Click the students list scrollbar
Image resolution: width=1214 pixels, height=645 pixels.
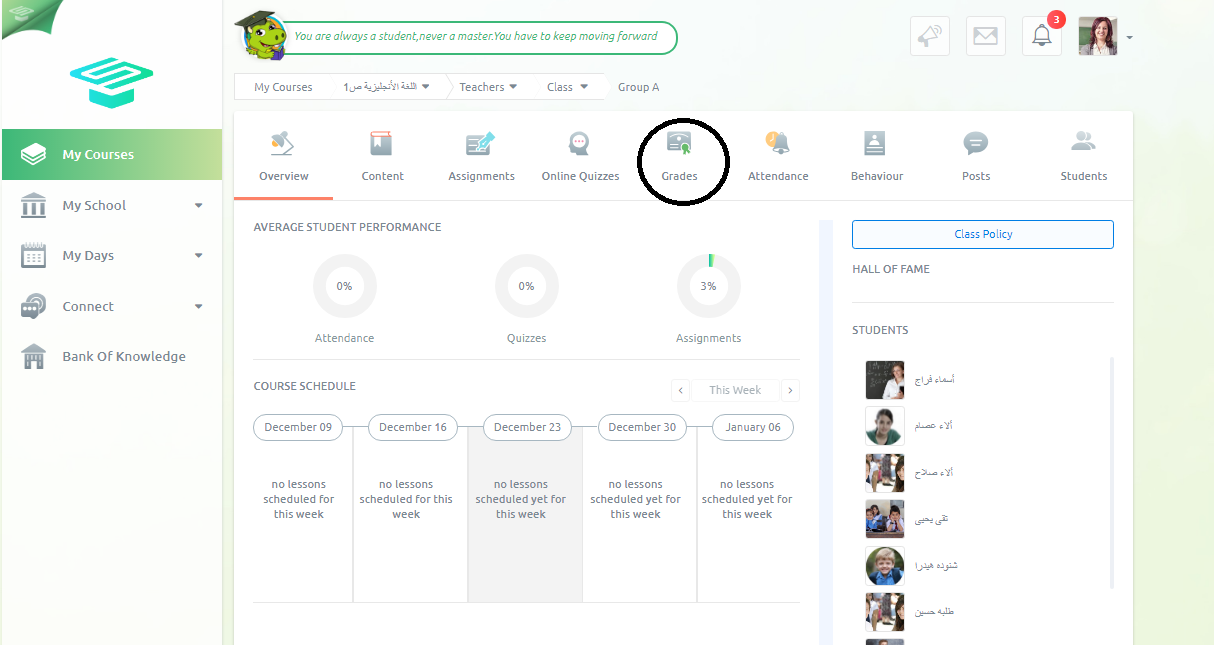tap(1112, 472)
